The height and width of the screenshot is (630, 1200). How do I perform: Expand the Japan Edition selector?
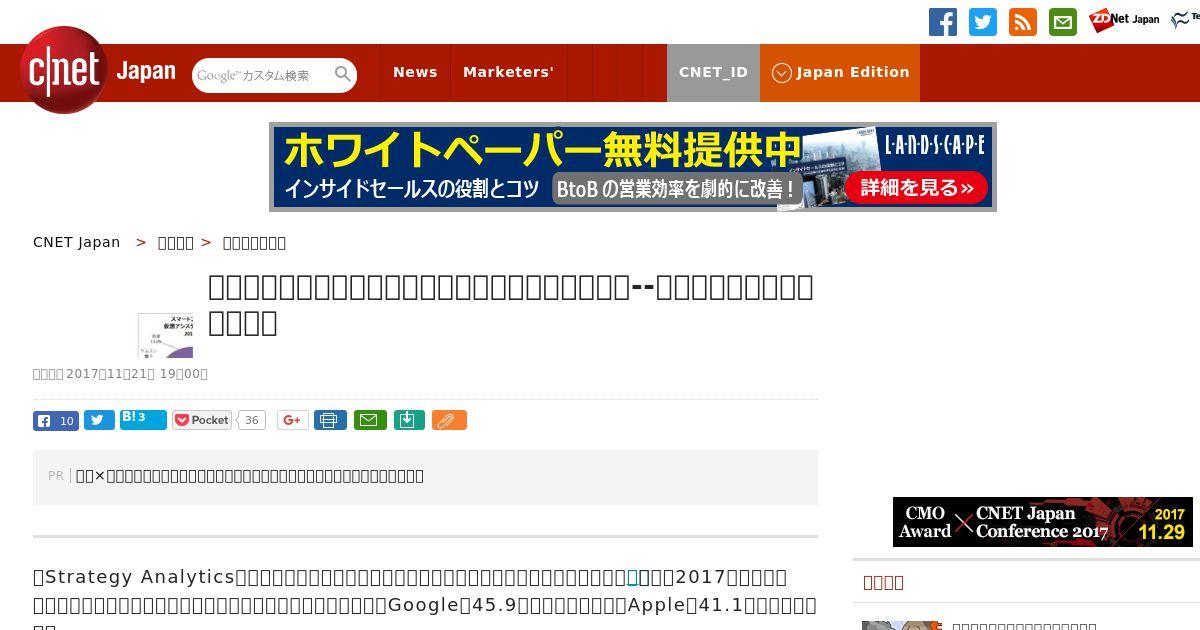pos(840,72)
